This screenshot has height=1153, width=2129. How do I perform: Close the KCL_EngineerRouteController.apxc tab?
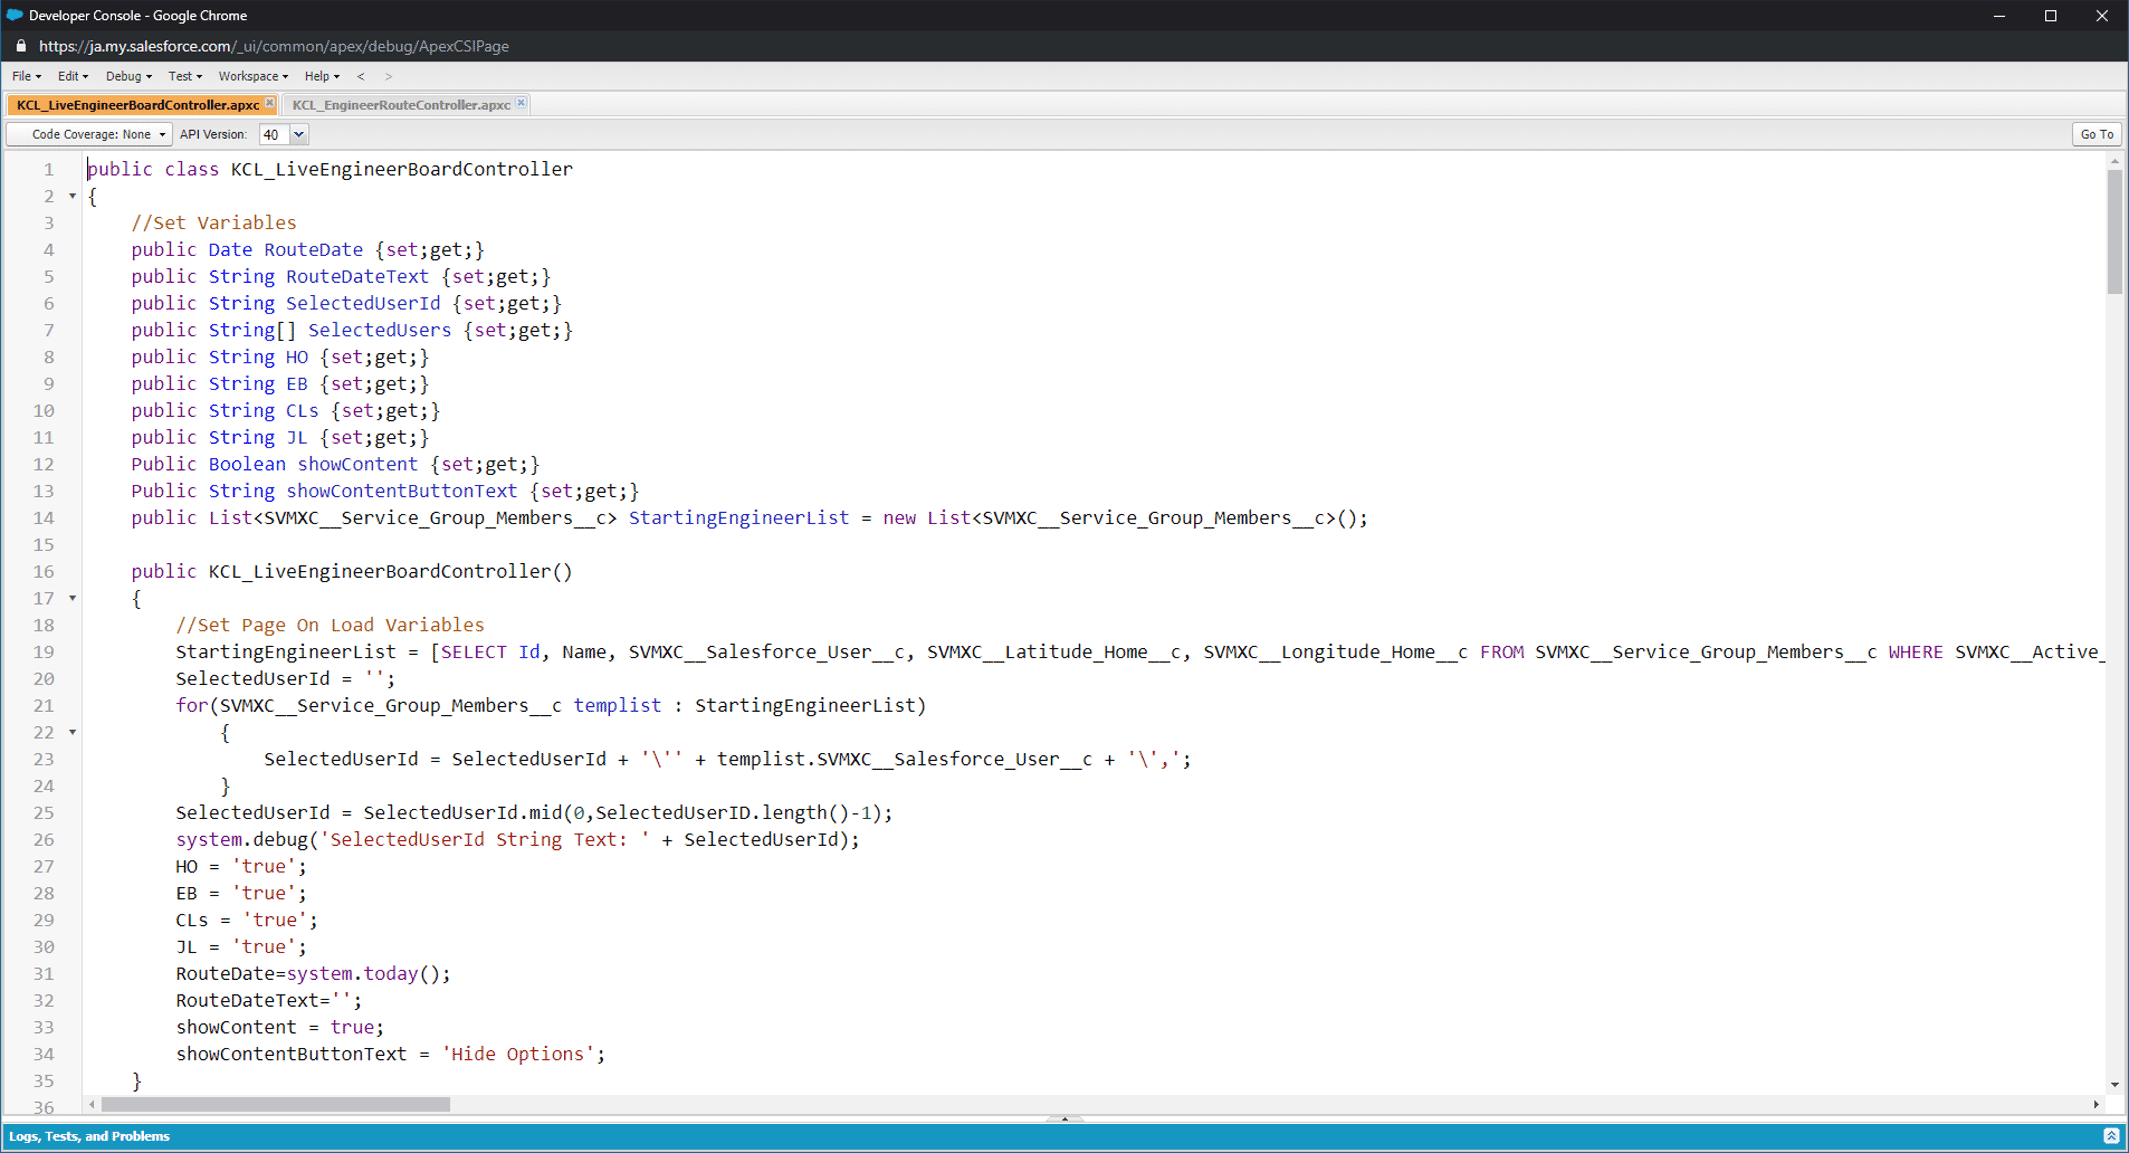[521, 103]
